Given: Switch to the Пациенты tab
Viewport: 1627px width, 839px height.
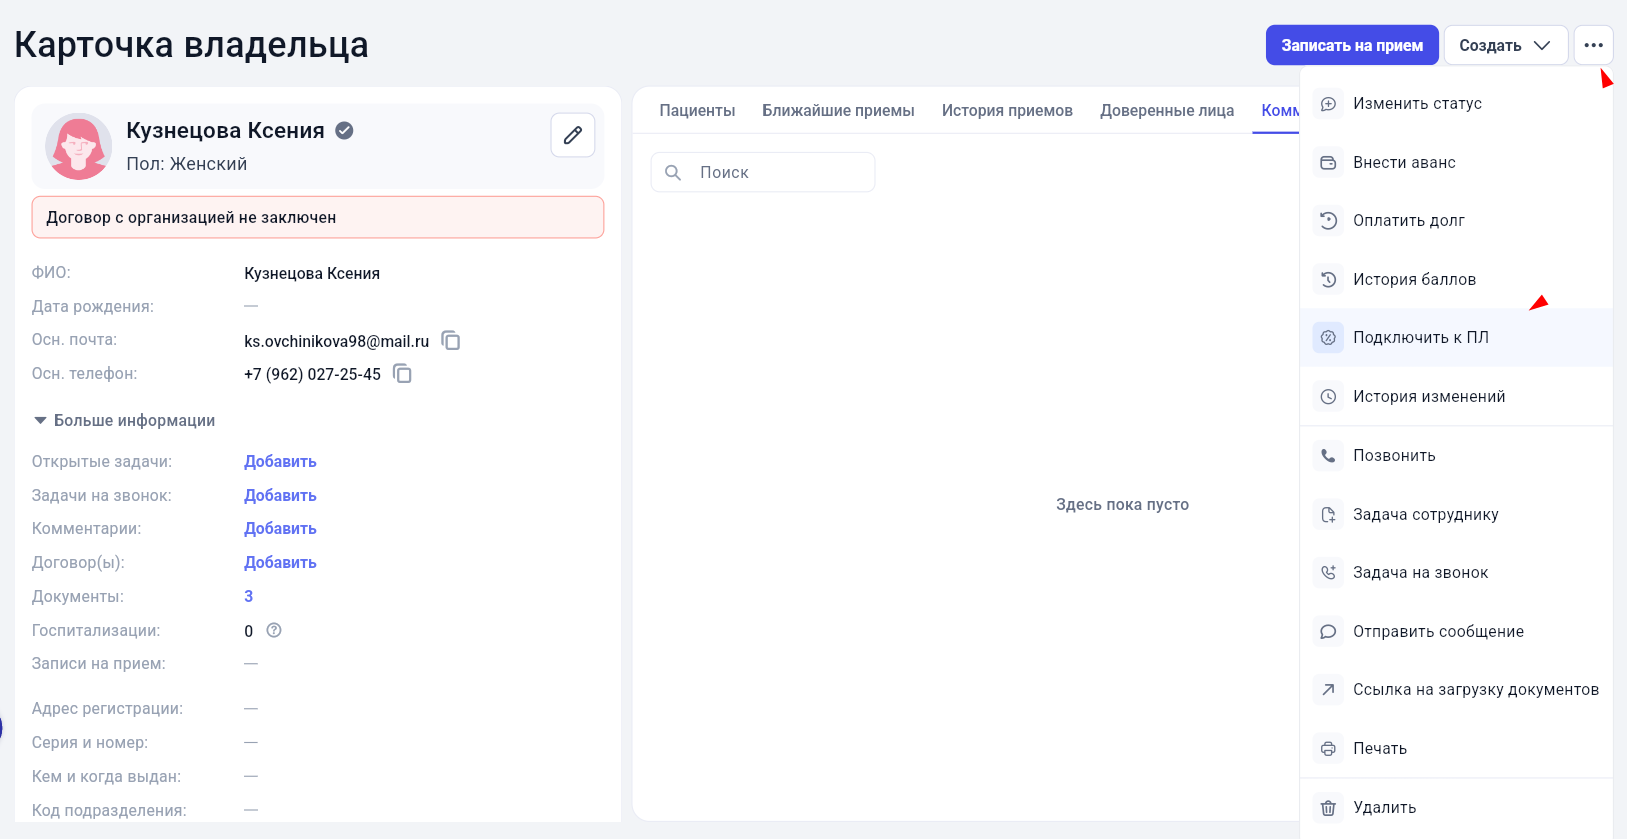Looking at the screenshot, I should coord(697,110).
